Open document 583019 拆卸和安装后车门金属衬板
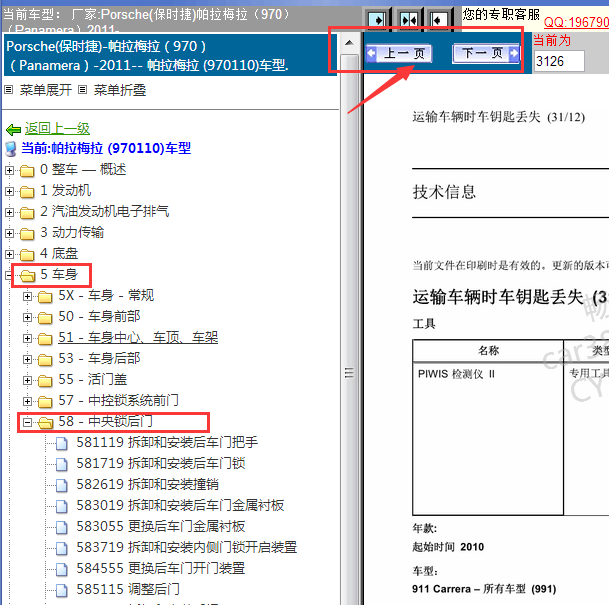Image resolution: width=609 pixels, height=605 pixels. click(x=180, y=505)
